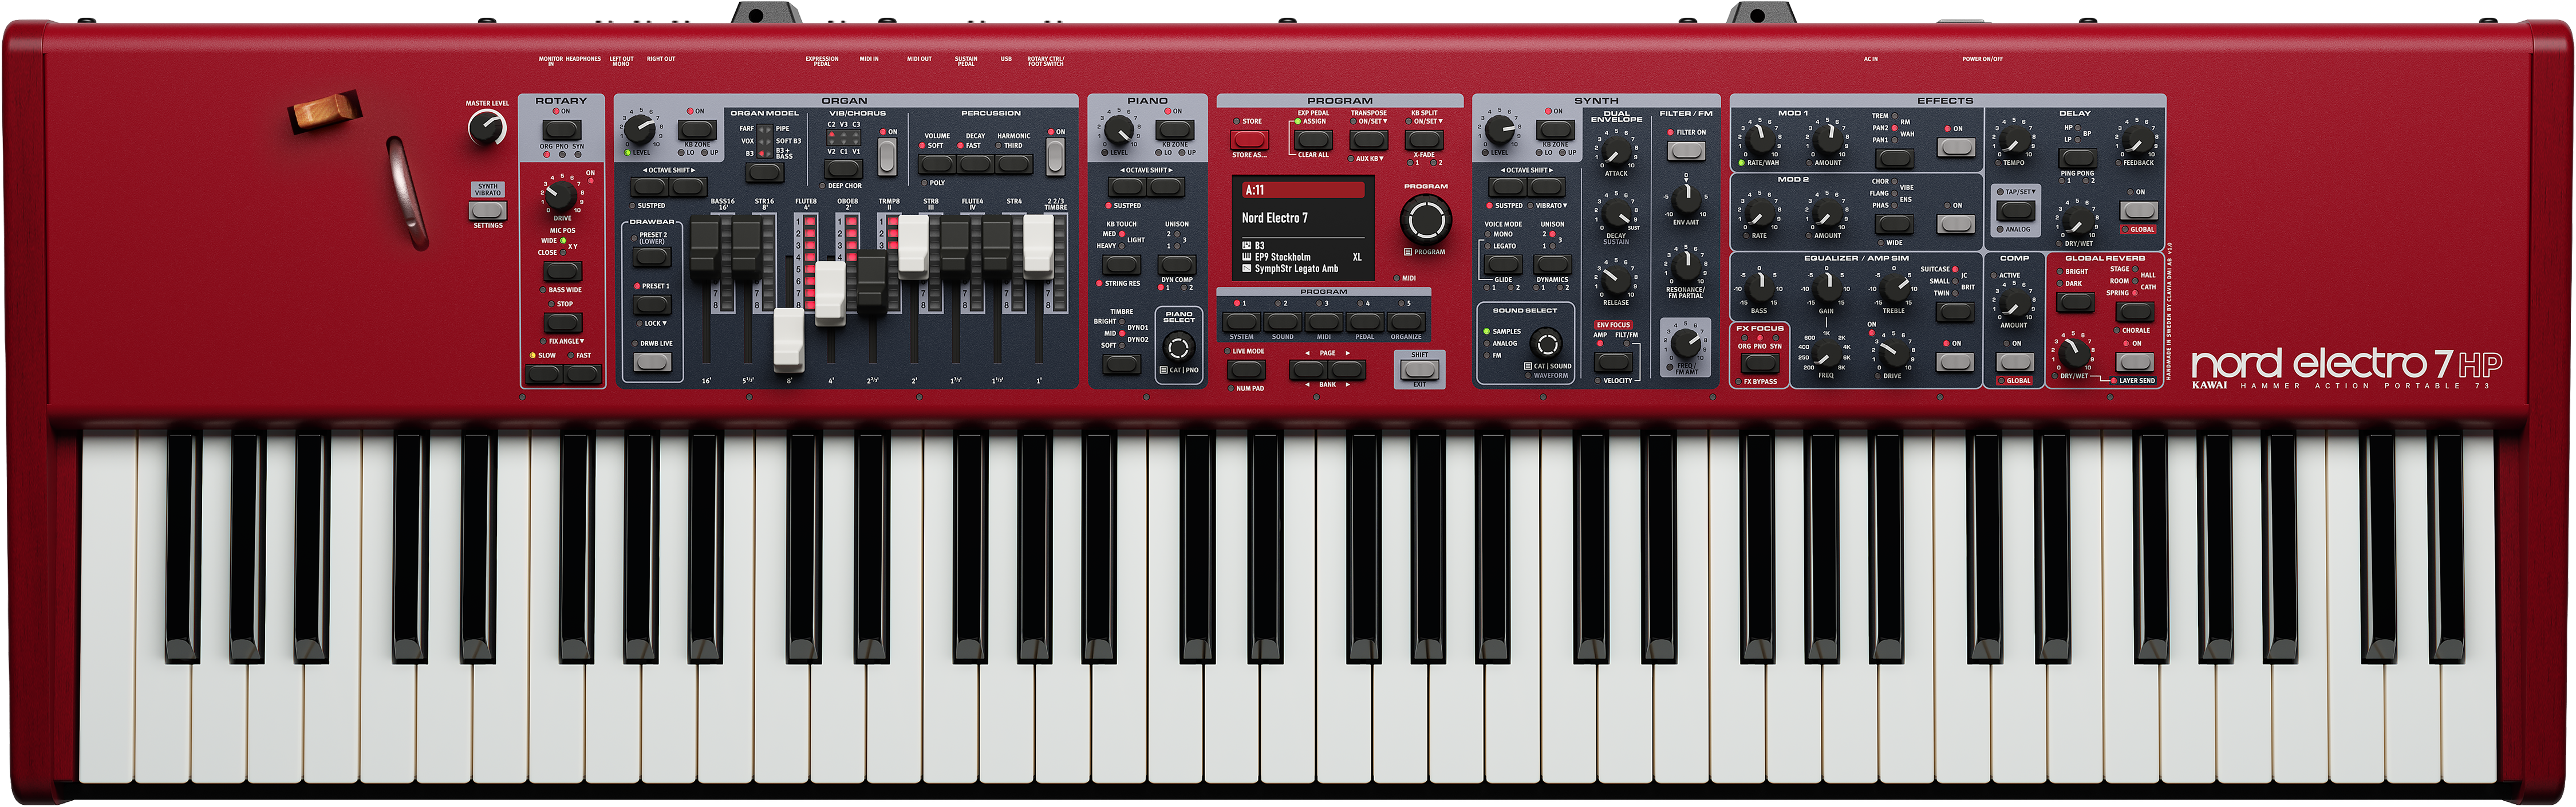Select the SLOW rotary speed button
Viewport: 2576px width, 807px height.
pyautogui.click(x=544, y=372)
